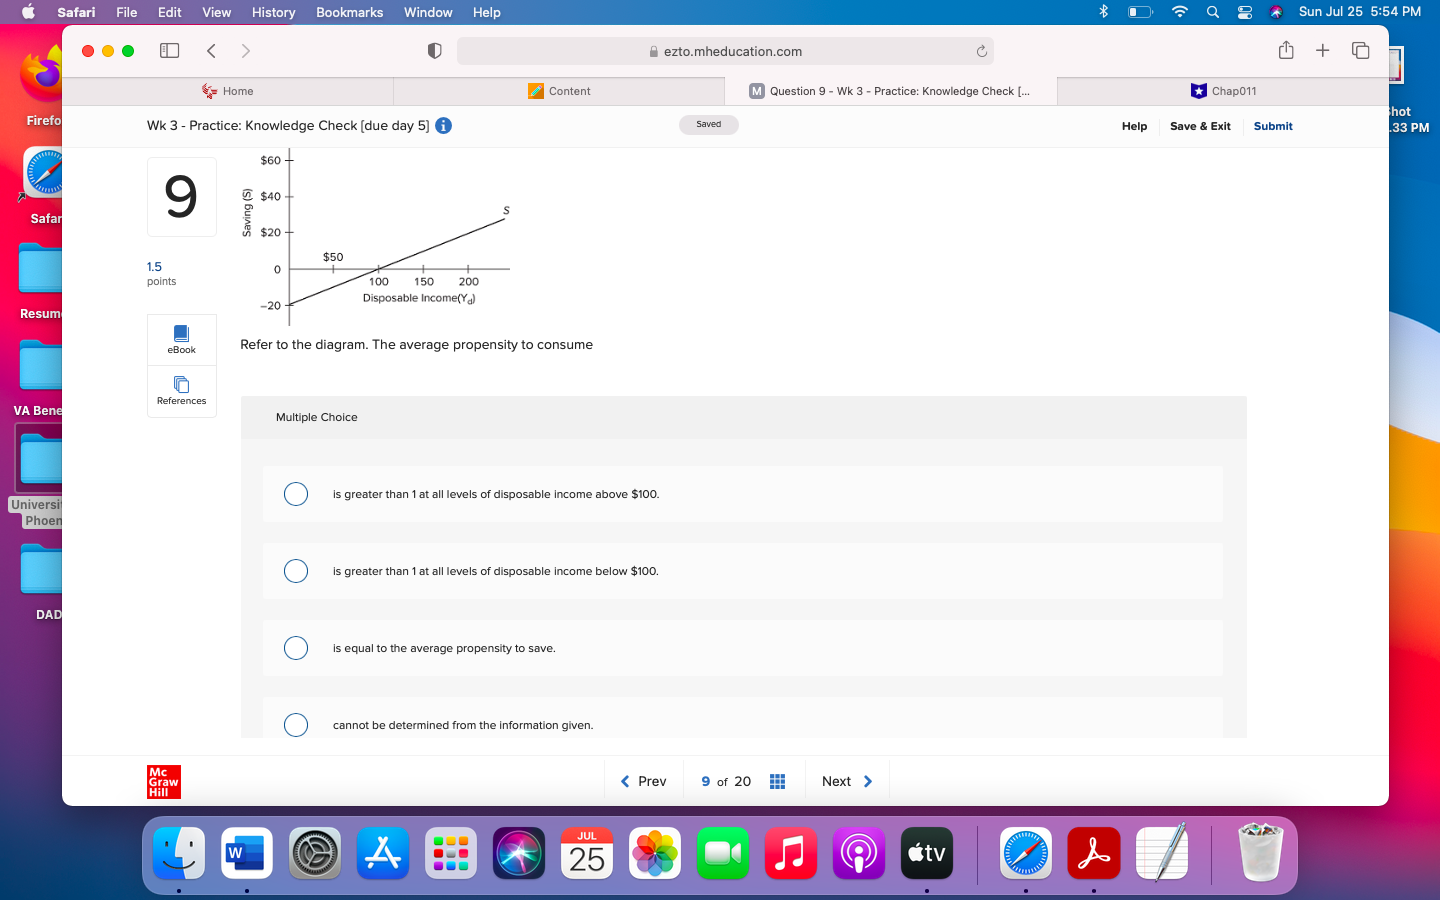The width and height of the screenshot is (1440, 900).
Task: Open the History menu
Action: point(273,12)
